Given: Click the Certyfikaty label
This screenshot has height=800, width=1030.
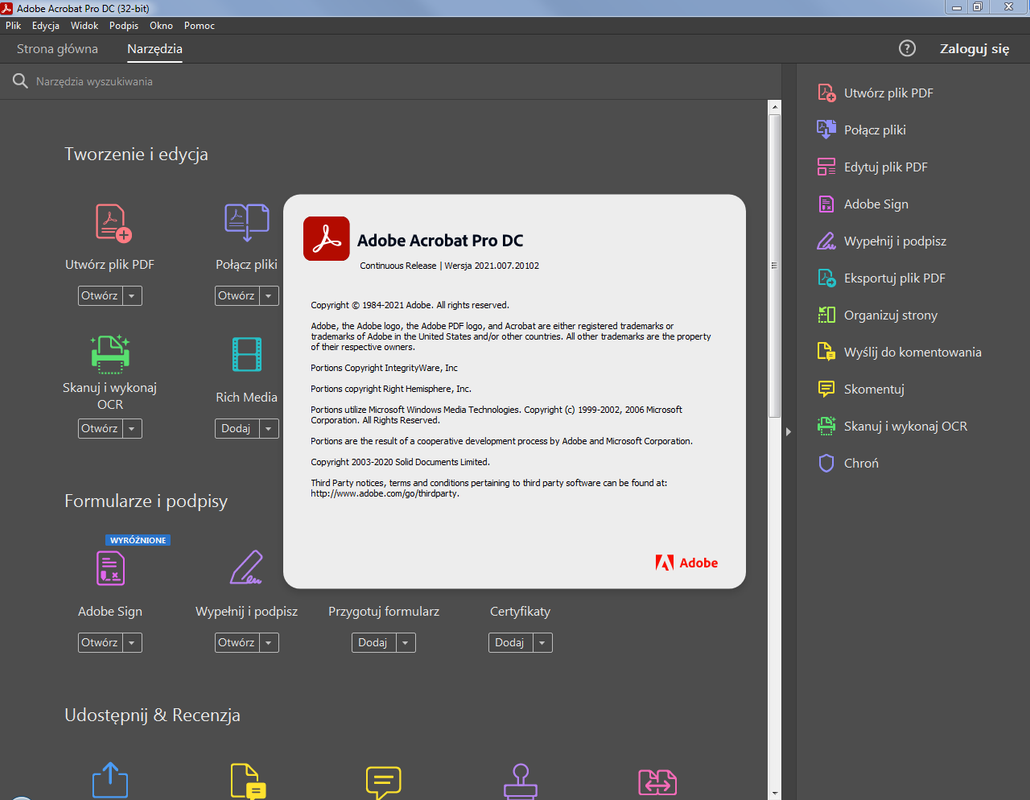Looking at the screenshot, I should click(x=520, y=611).
